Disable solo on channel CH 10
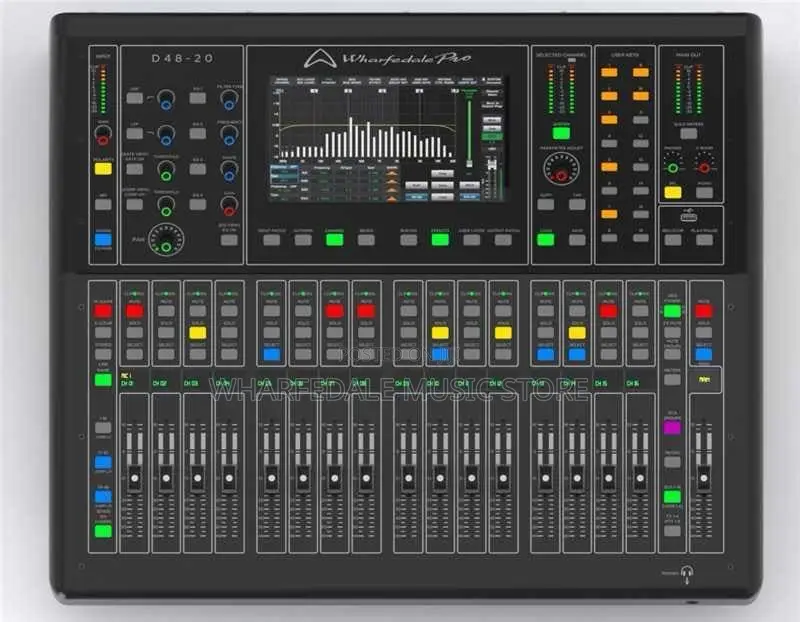 click(x=440, y=333)
